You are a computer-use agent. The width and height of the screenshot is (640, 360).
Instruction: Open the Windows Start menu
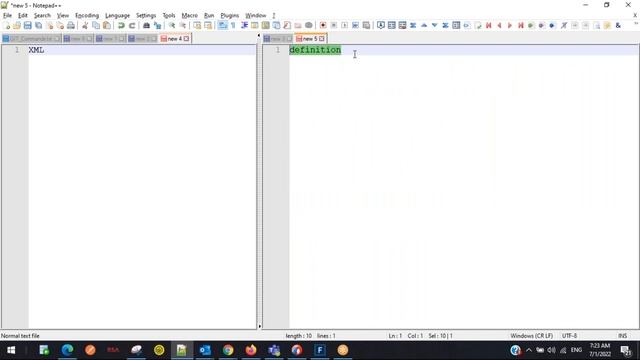pos(11,350)
